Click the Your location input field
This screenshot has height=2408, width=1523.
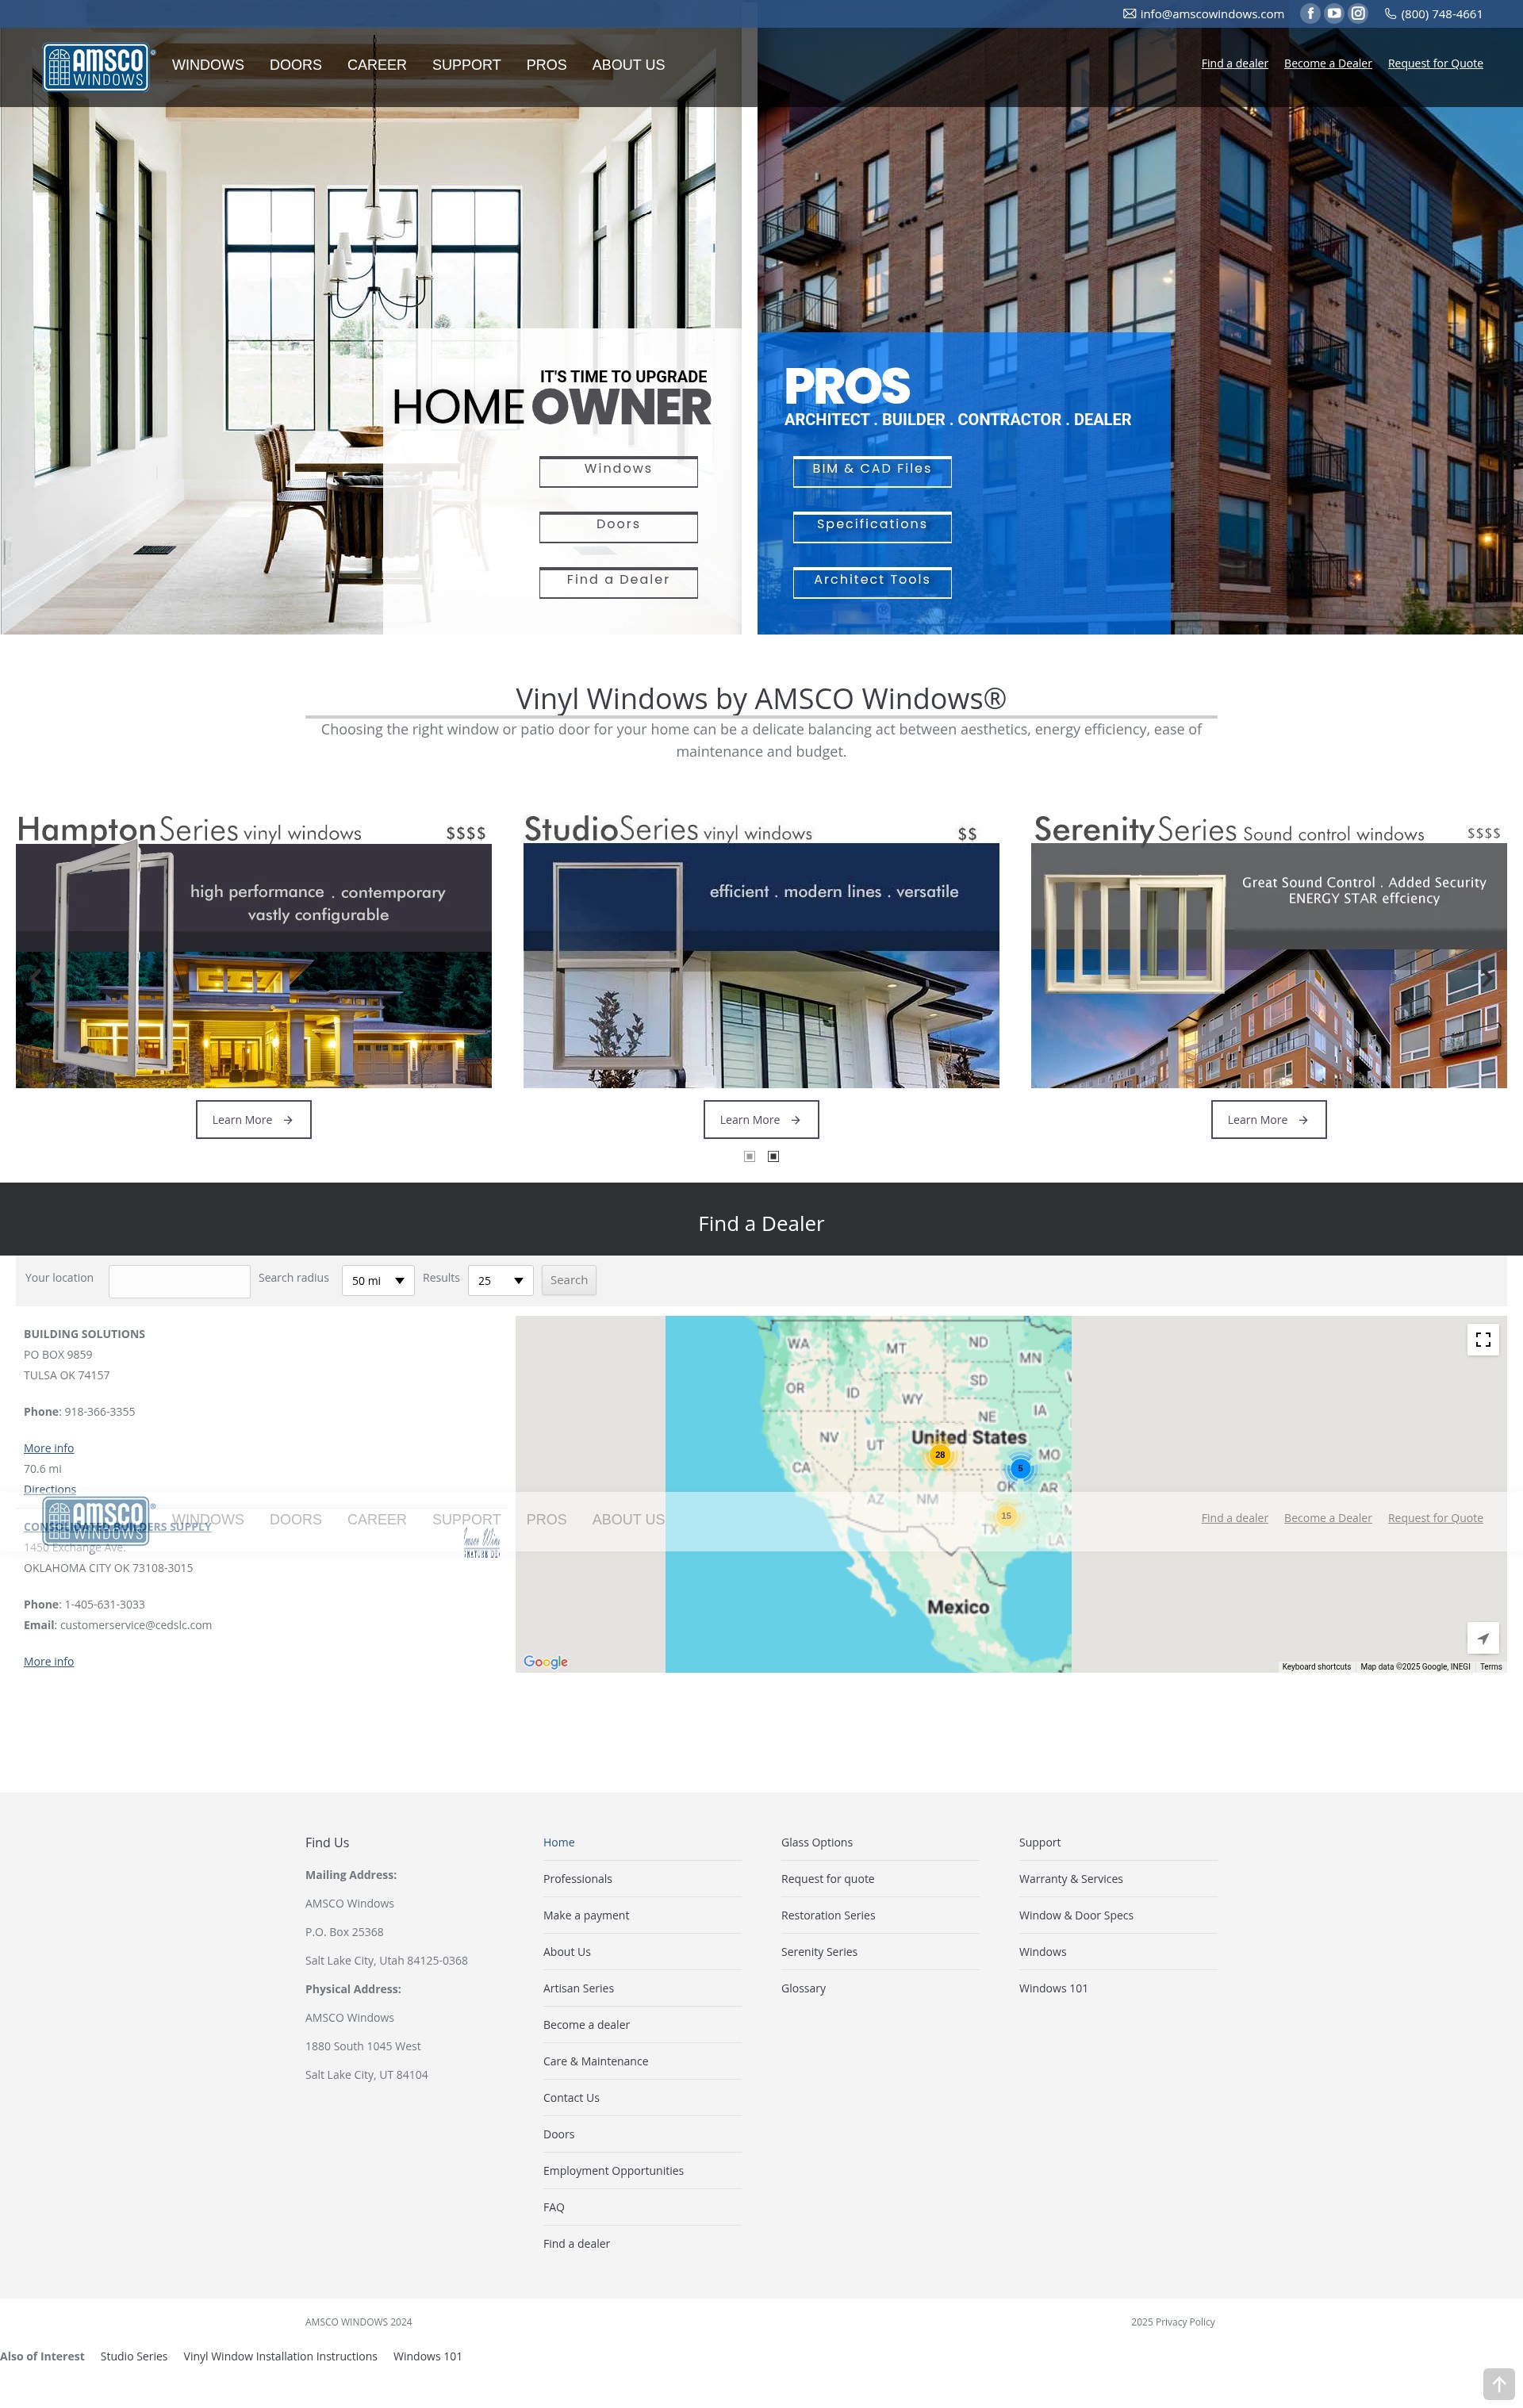coord(179,1281)
